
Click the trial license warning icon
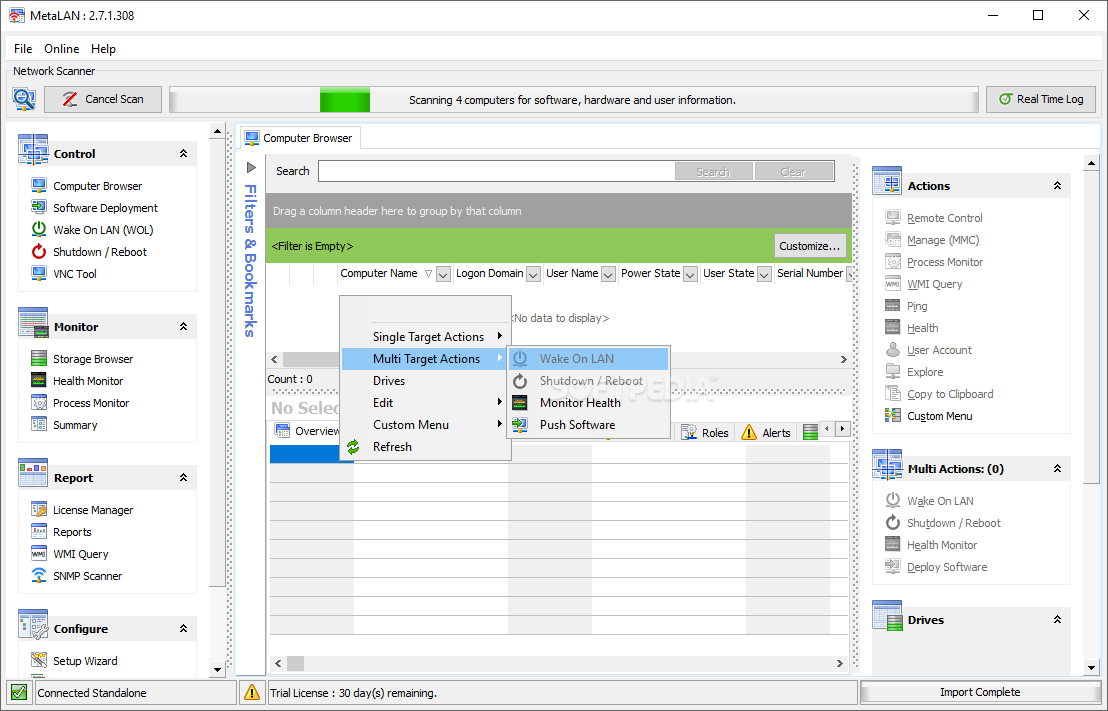tap(252, 693)
